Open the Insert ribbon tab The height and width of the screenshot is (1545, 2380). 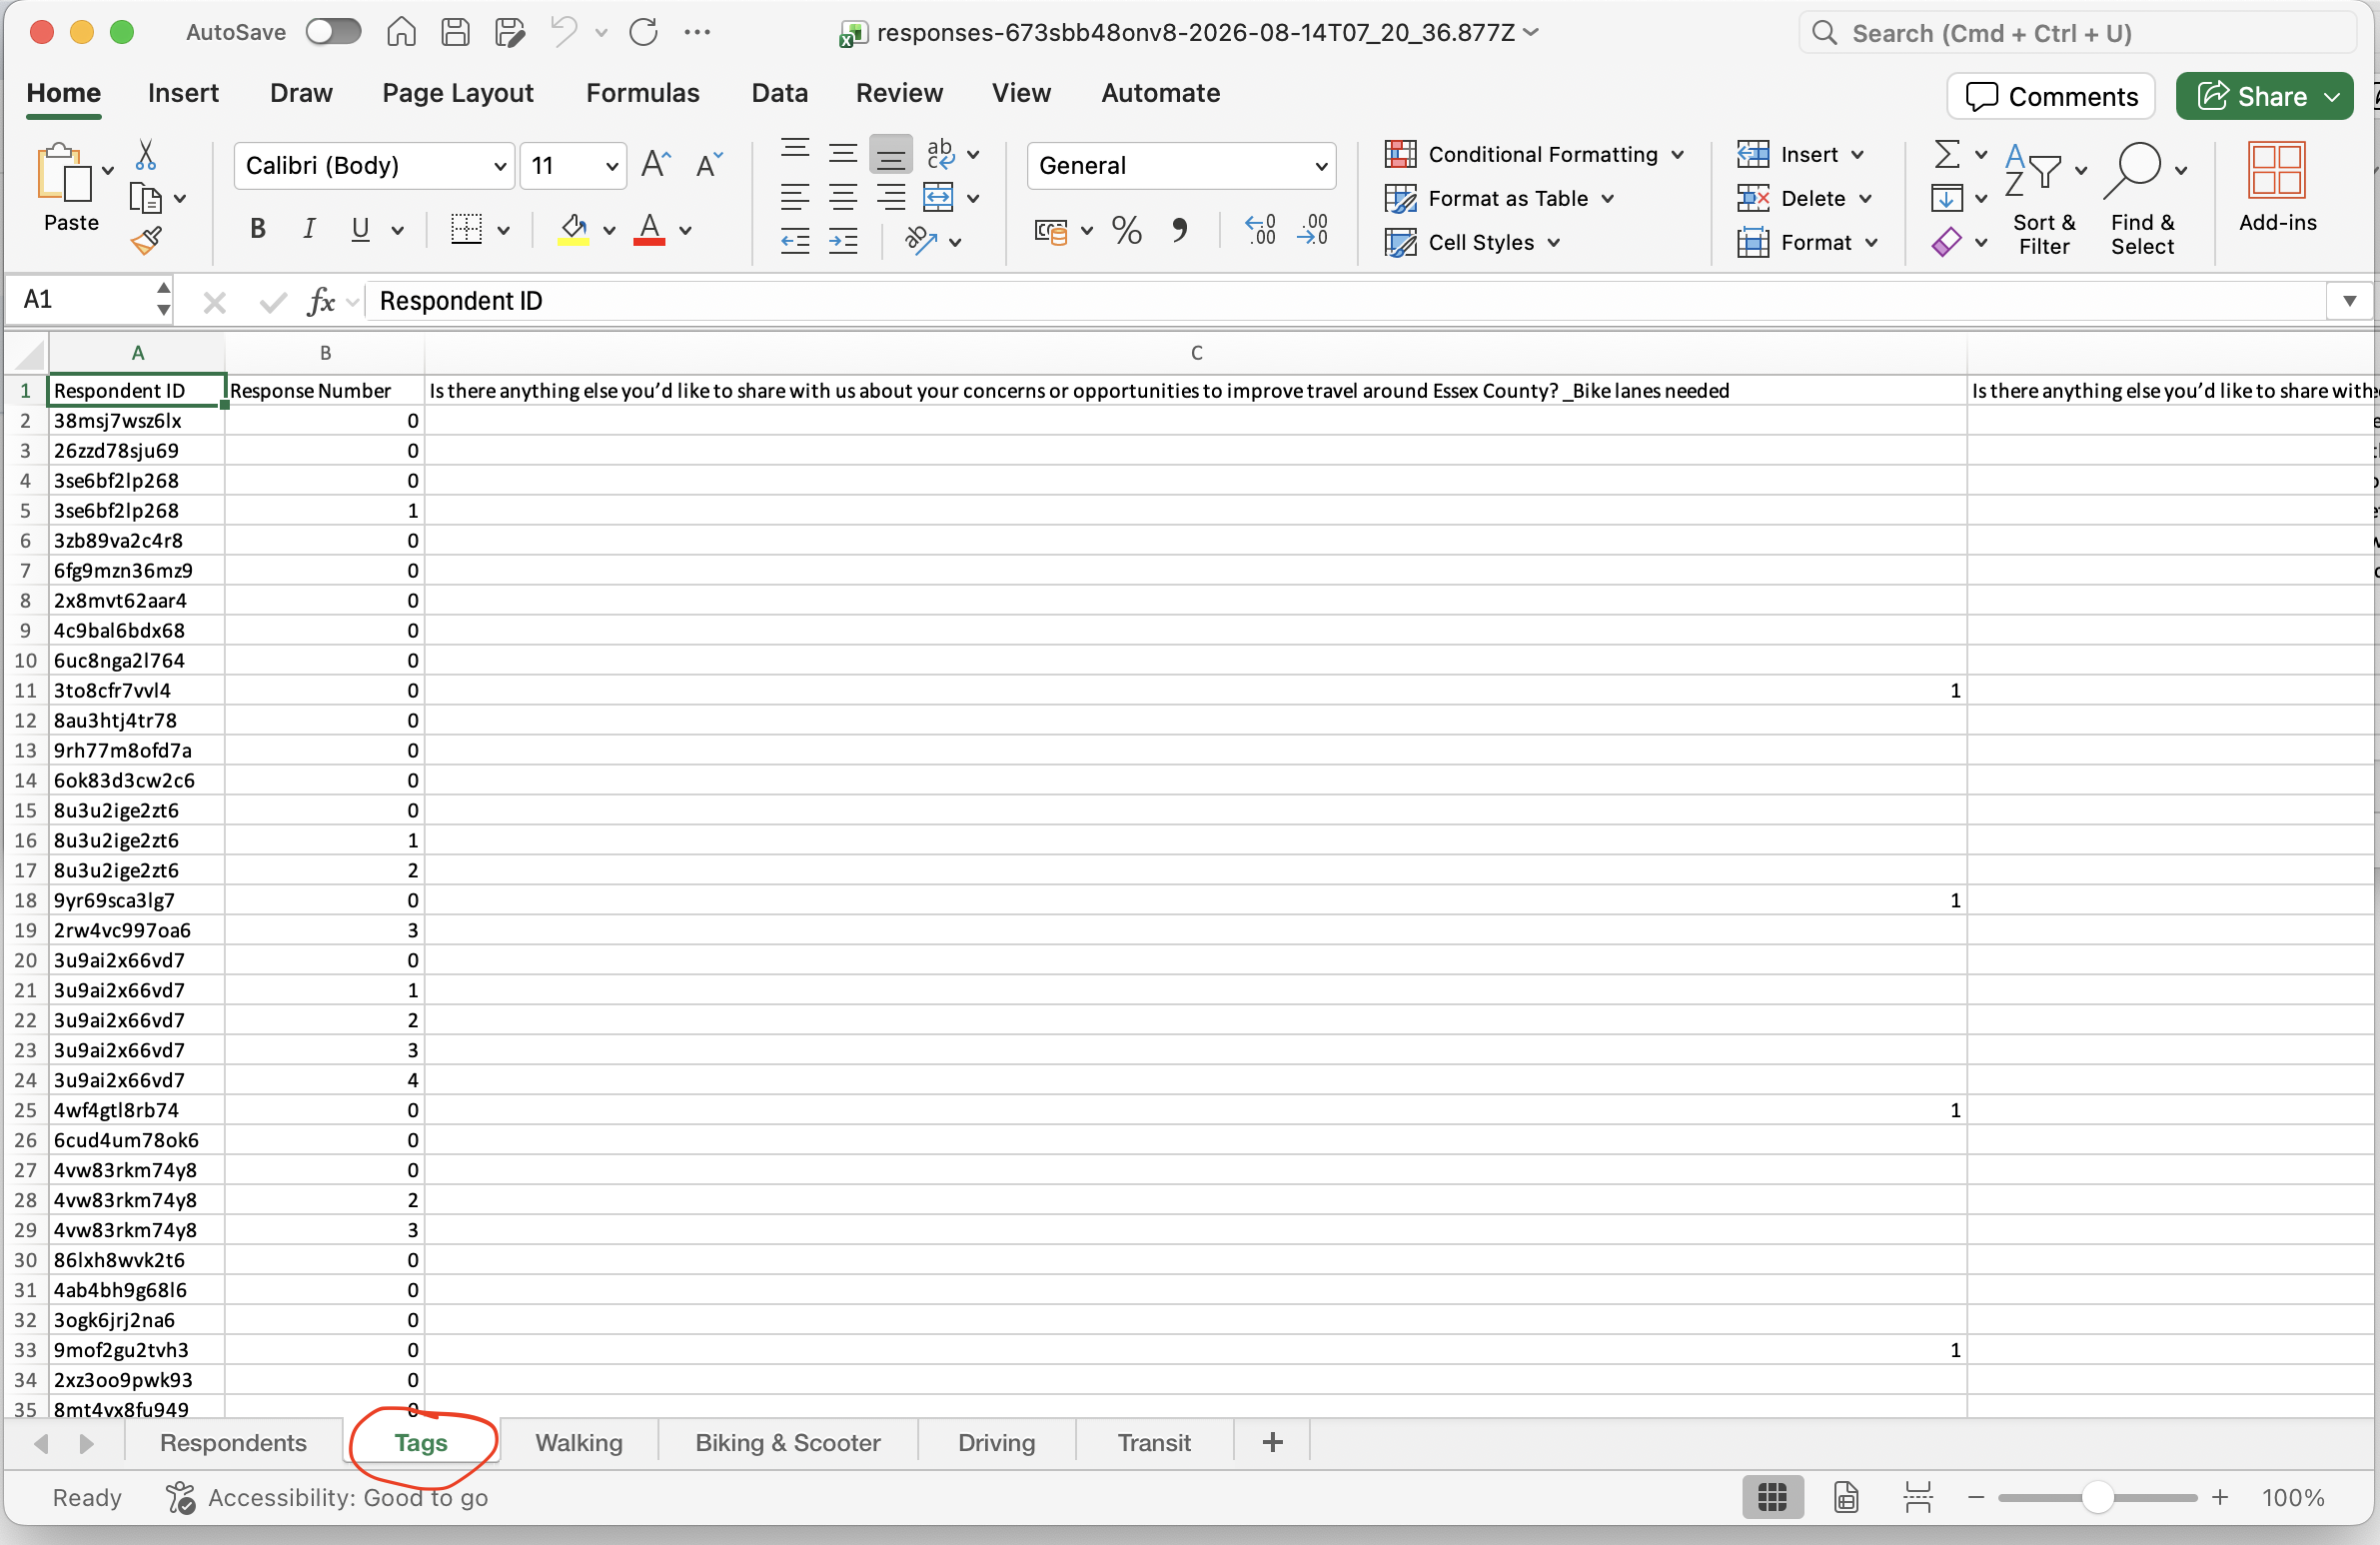183,93
